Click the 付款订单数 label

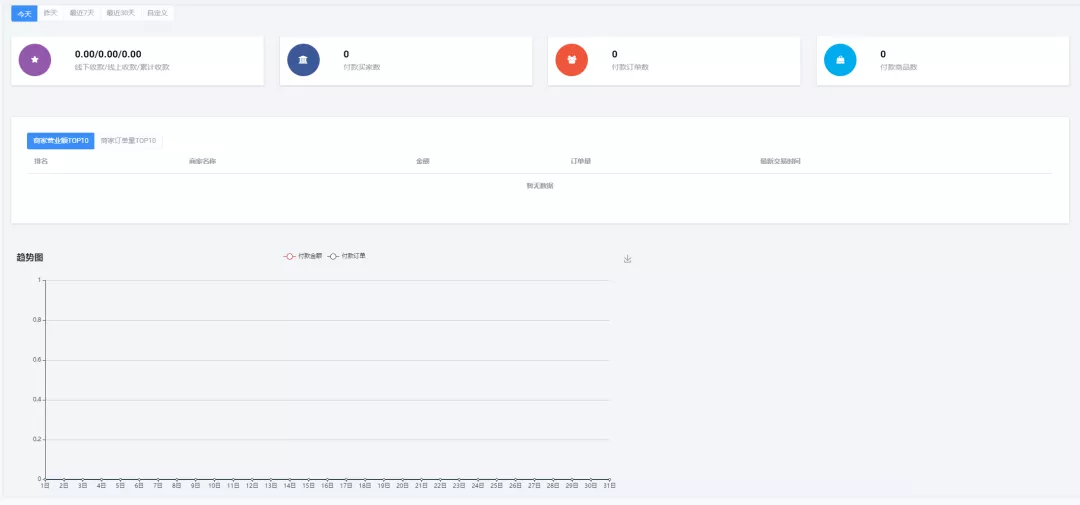[x=630, y=68]
